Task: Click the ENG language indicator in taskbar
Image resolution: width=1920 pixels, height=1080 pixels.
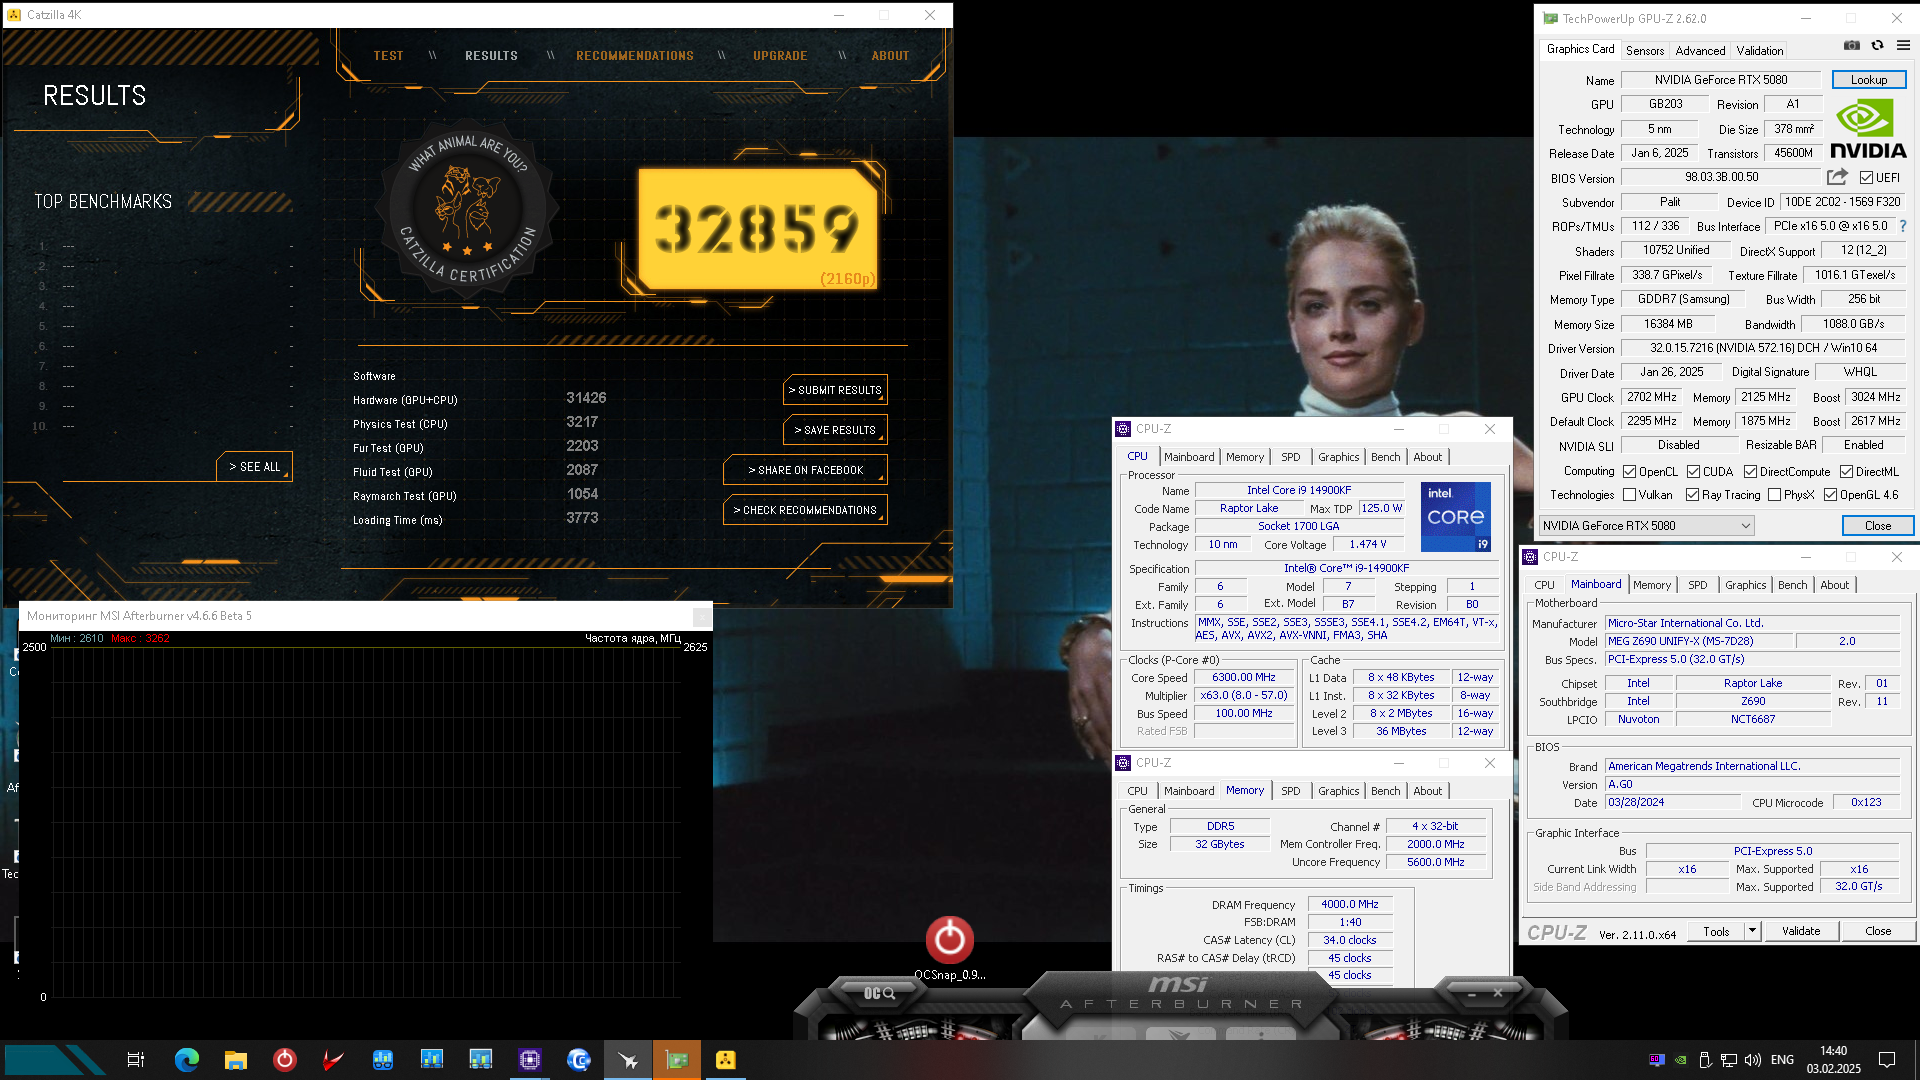Action: (1782, 1060)
